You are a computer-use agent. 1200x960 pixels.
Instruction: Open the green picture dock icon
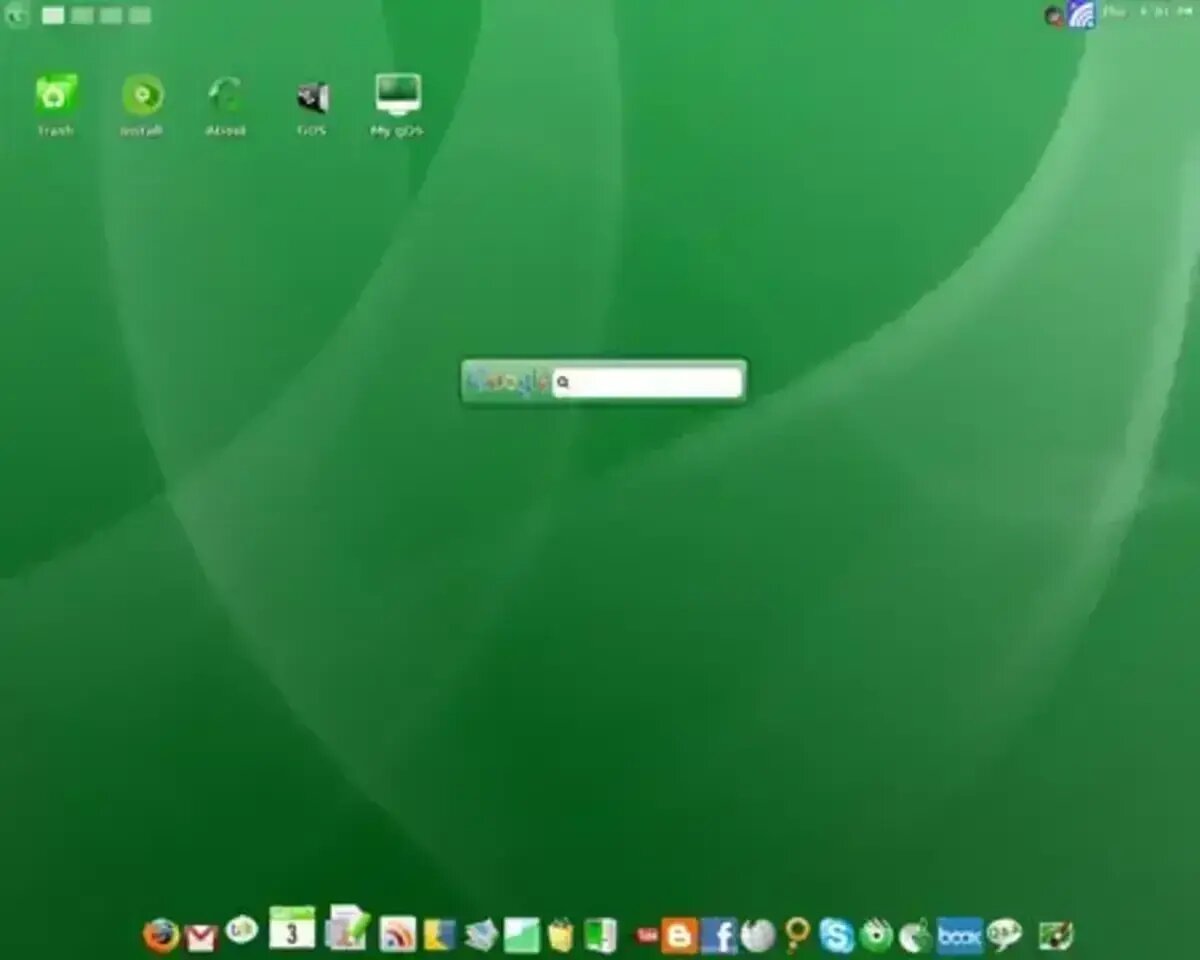click(x=522, y=935)
